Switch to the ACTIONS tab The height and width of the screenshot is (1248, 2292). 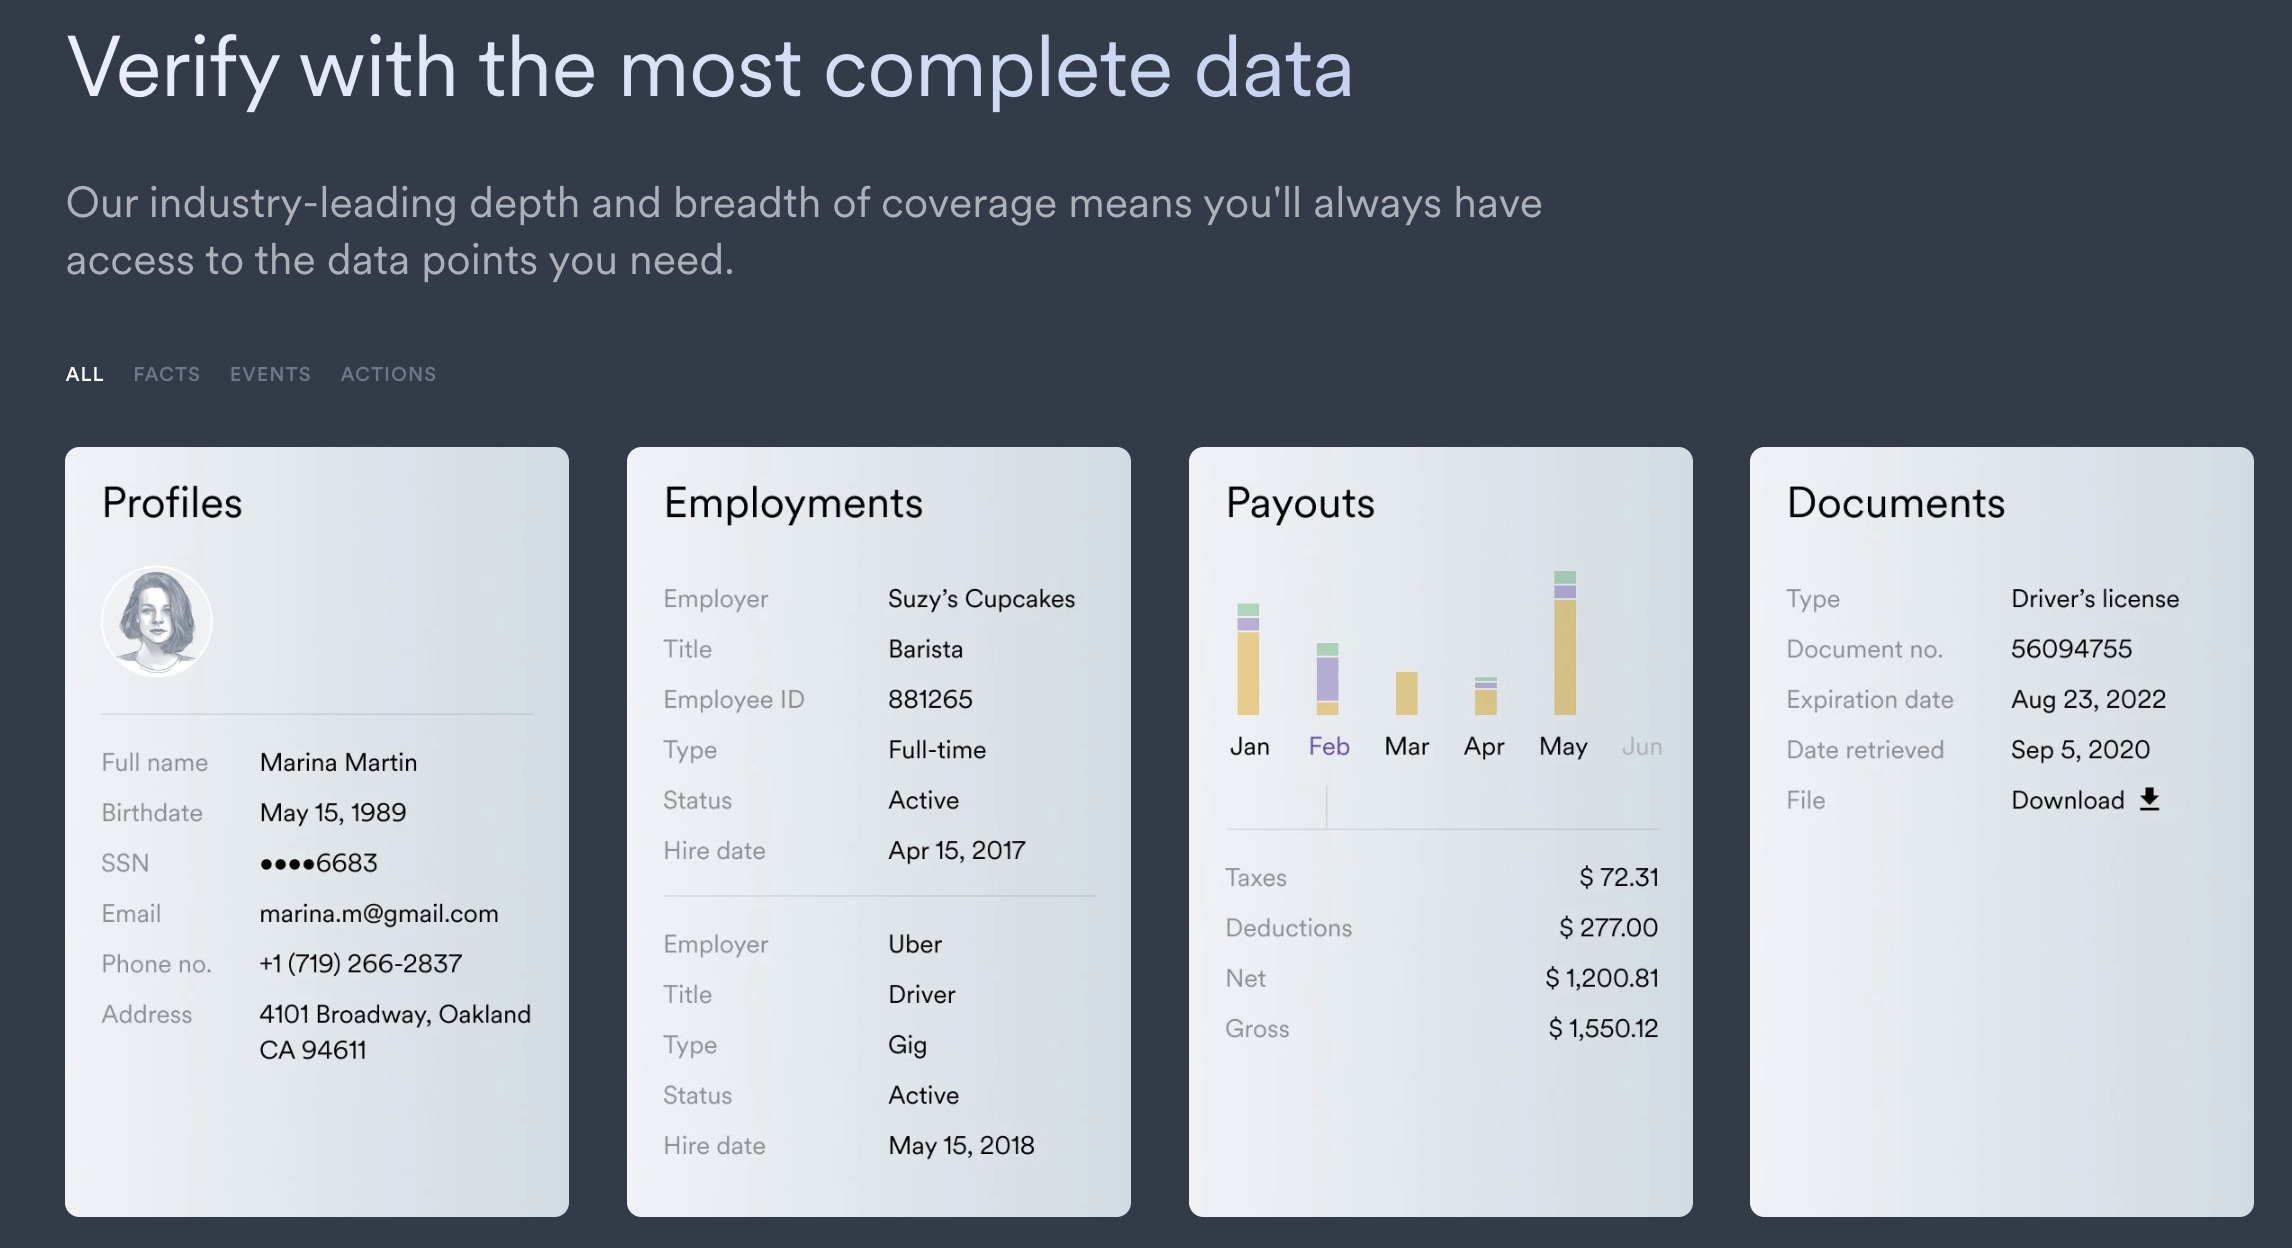388,374
